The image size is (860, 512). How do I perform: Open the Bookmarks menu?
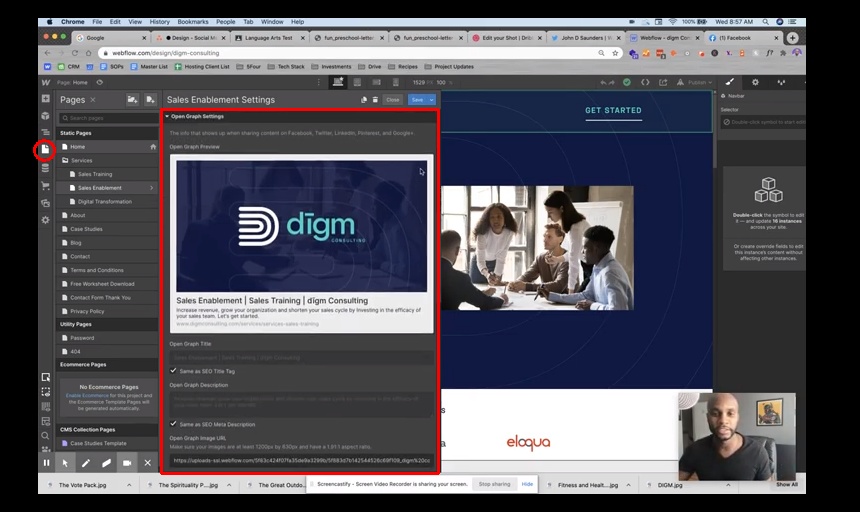pyautogui.click(x=193, y=22)
